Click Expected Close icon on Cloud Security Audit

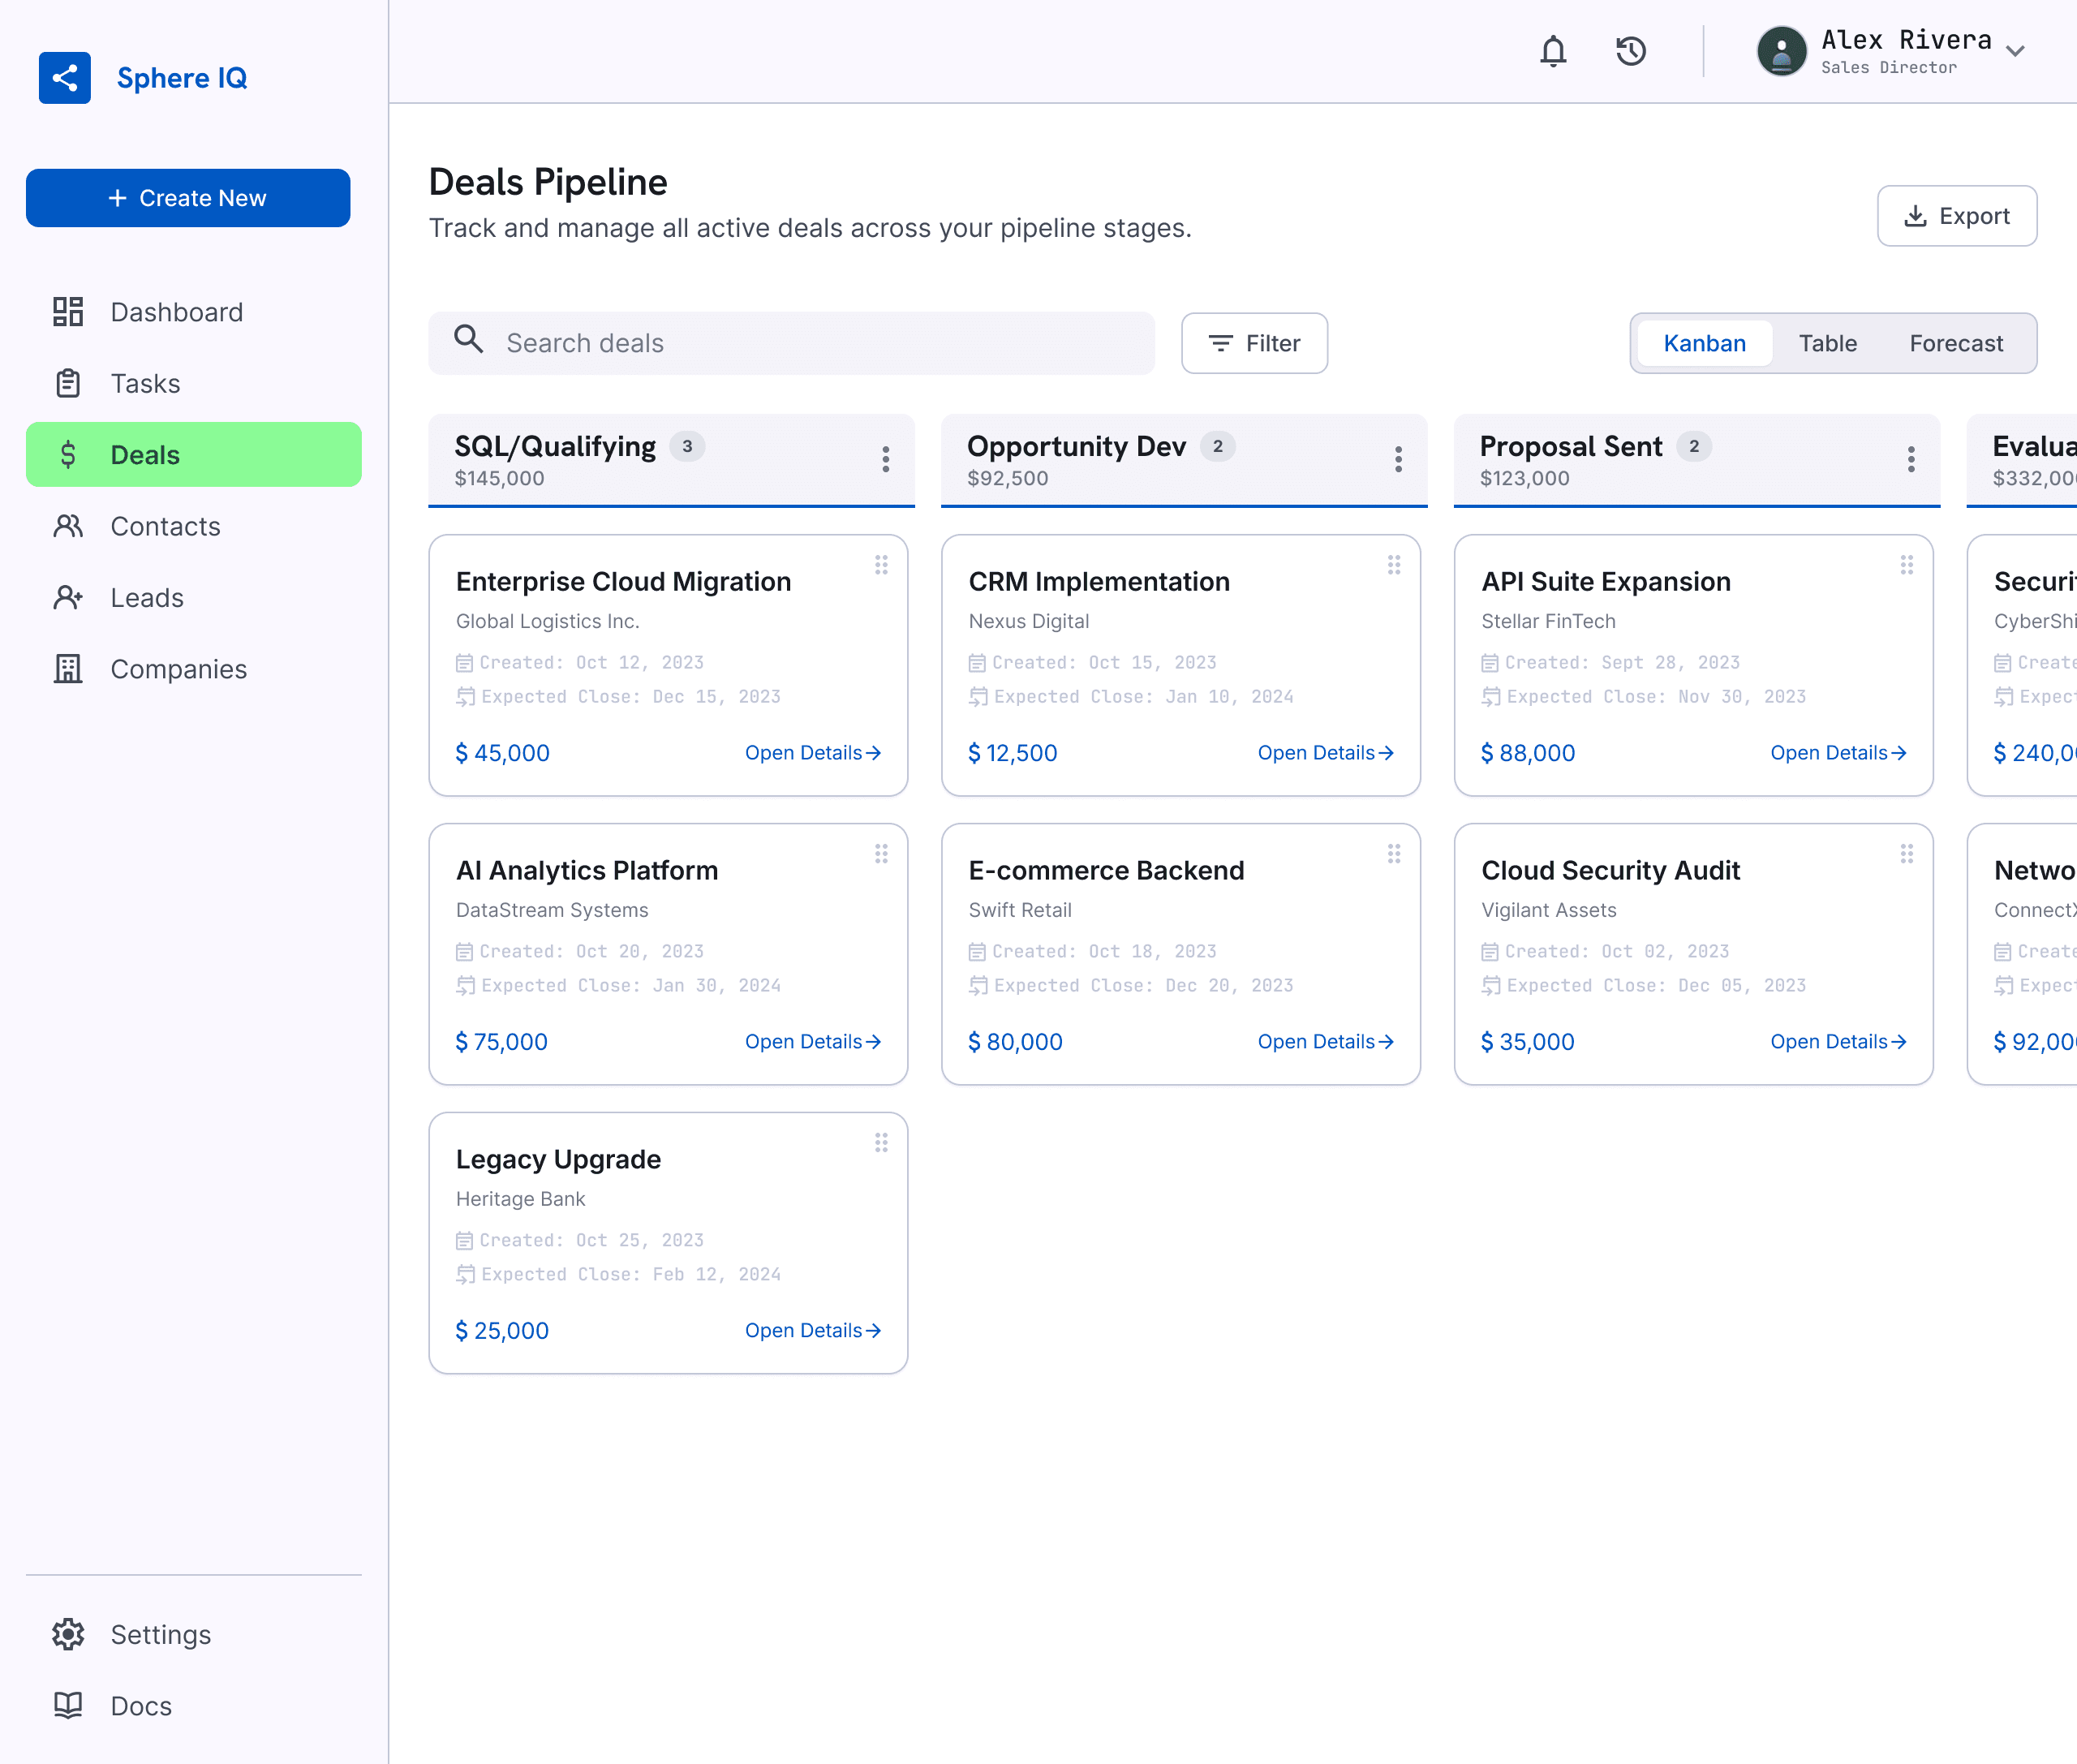click(x=1491, y=986)
